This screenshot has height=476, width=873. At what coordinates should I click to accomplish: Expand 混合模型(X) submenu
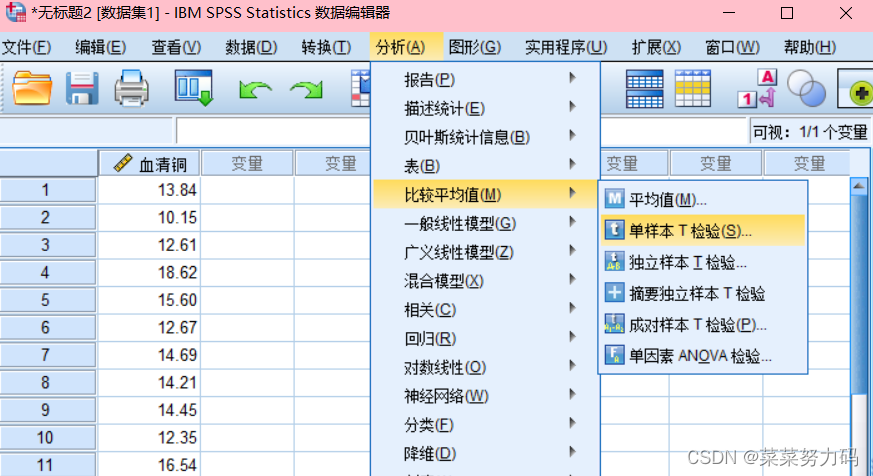tap(486, 281)
